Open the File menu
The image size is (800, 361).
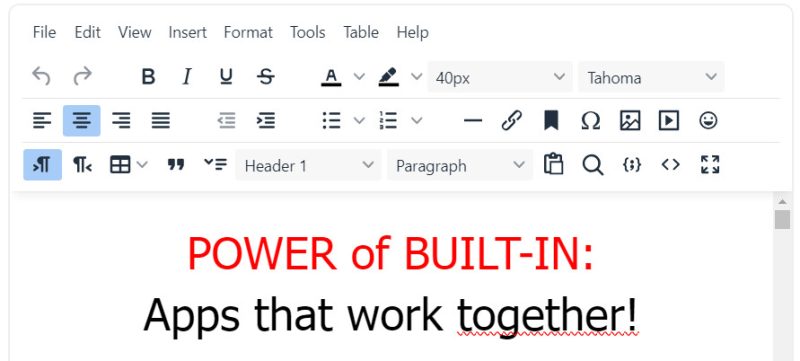44,32
